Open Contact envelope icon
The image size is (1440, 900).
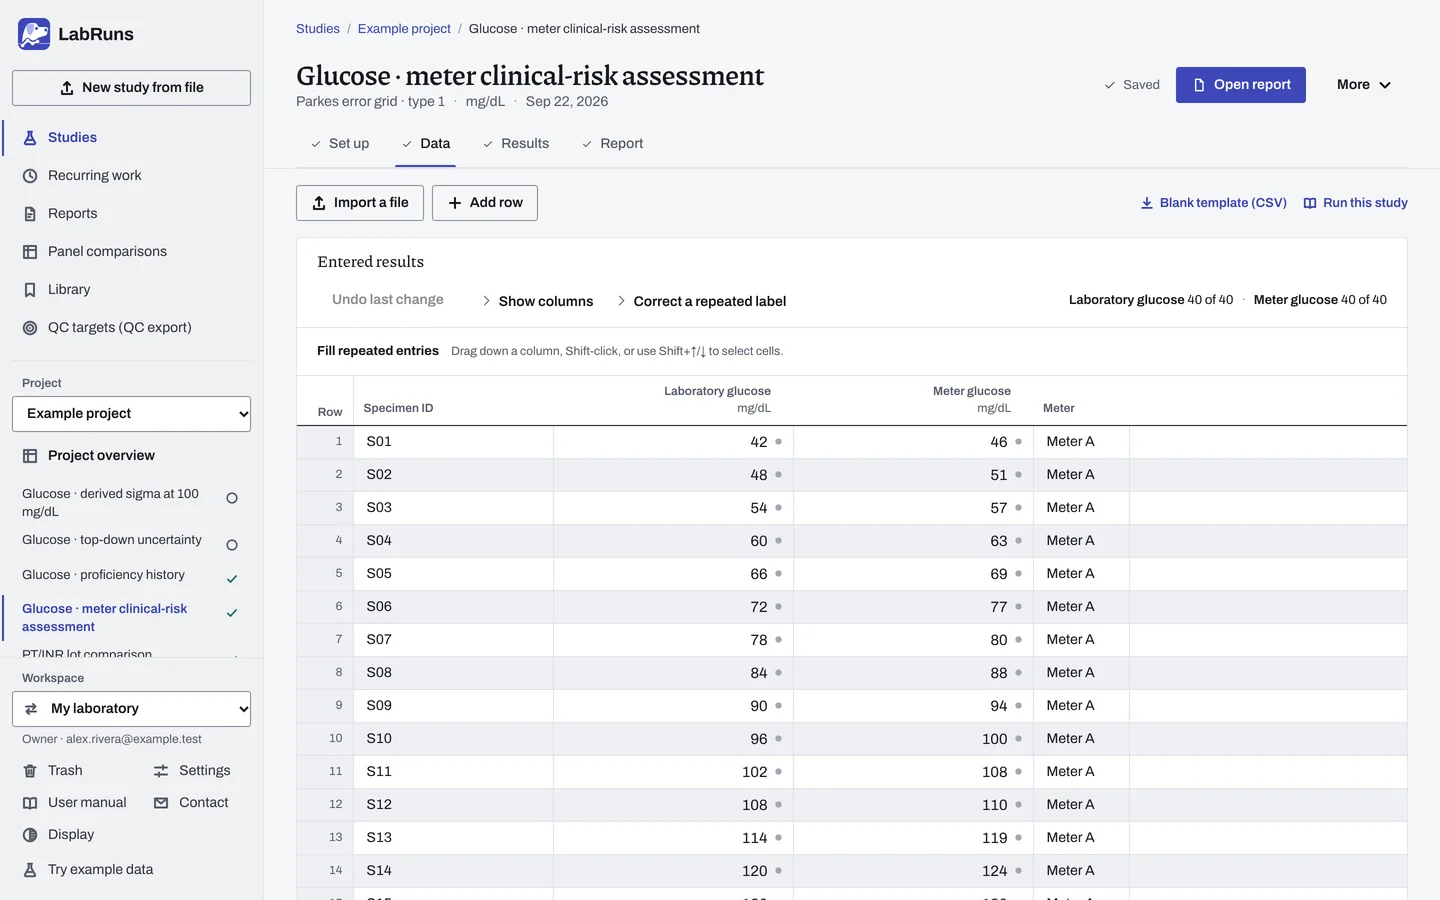pyautogui.click(x=161, y=803)
